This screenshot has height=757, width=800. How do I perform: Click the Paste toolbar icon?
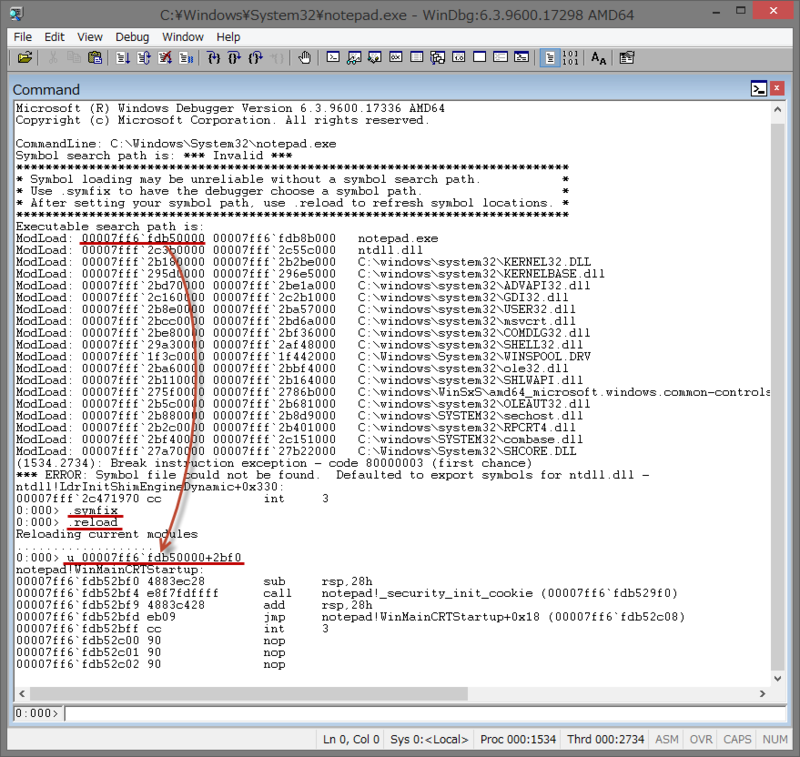95,58
